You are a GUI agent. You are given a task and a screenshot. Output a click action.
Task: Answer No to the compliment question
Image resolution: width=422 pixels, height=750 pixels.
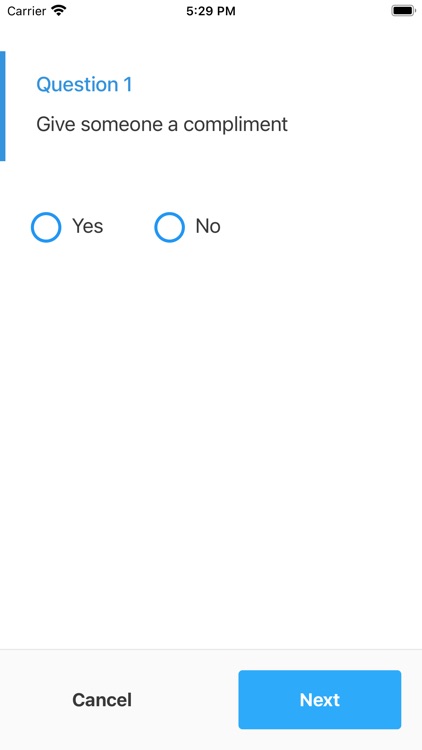pos(169,227)
